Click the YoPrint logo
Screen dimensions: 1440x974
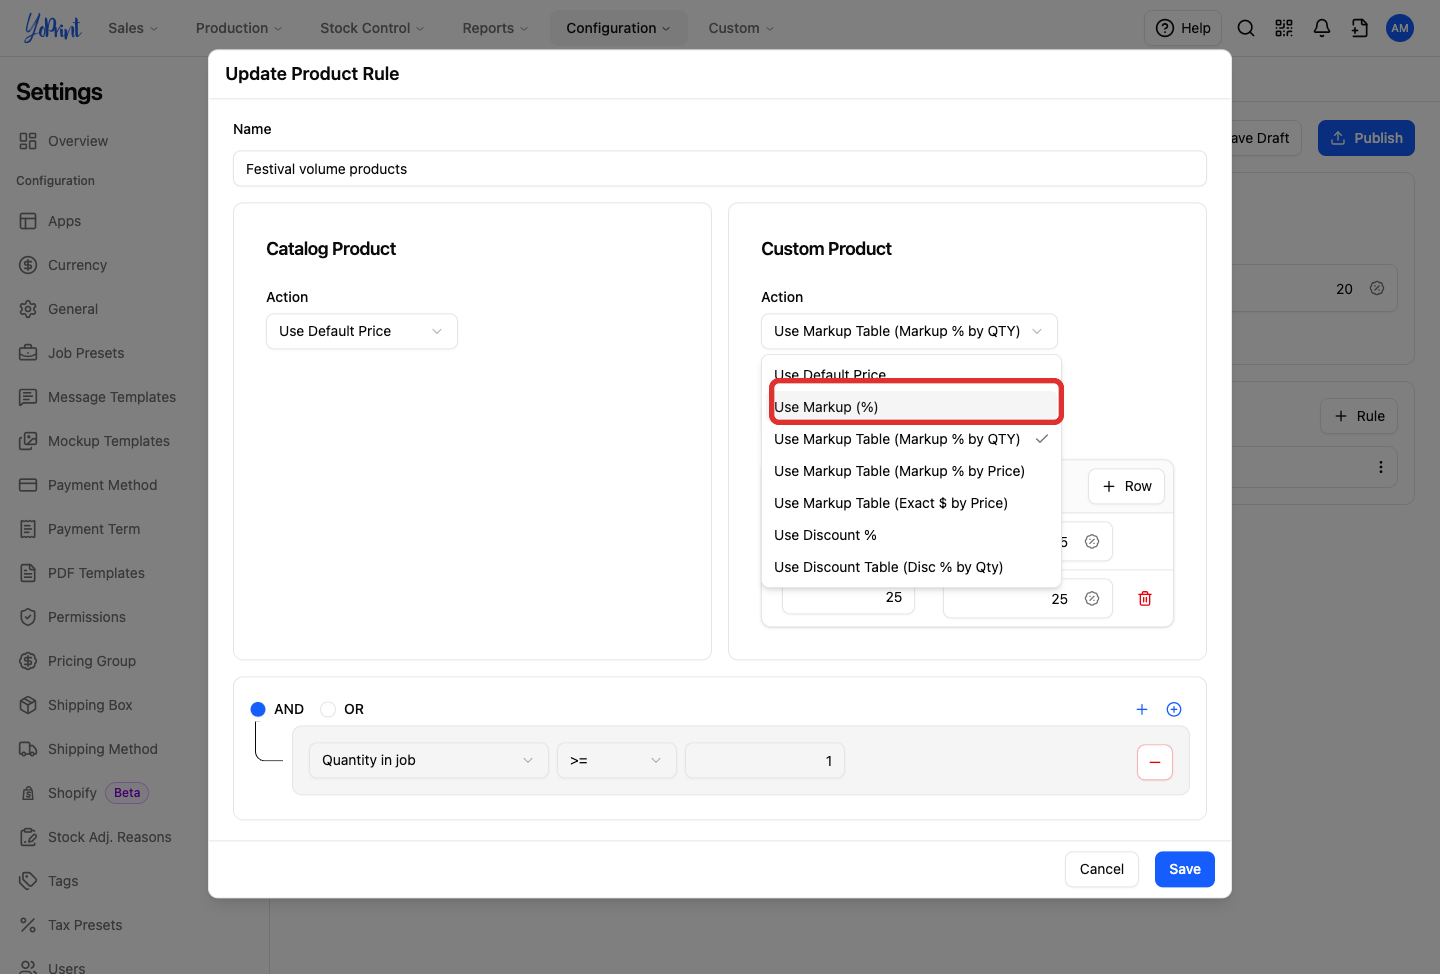tap(52, 28)
